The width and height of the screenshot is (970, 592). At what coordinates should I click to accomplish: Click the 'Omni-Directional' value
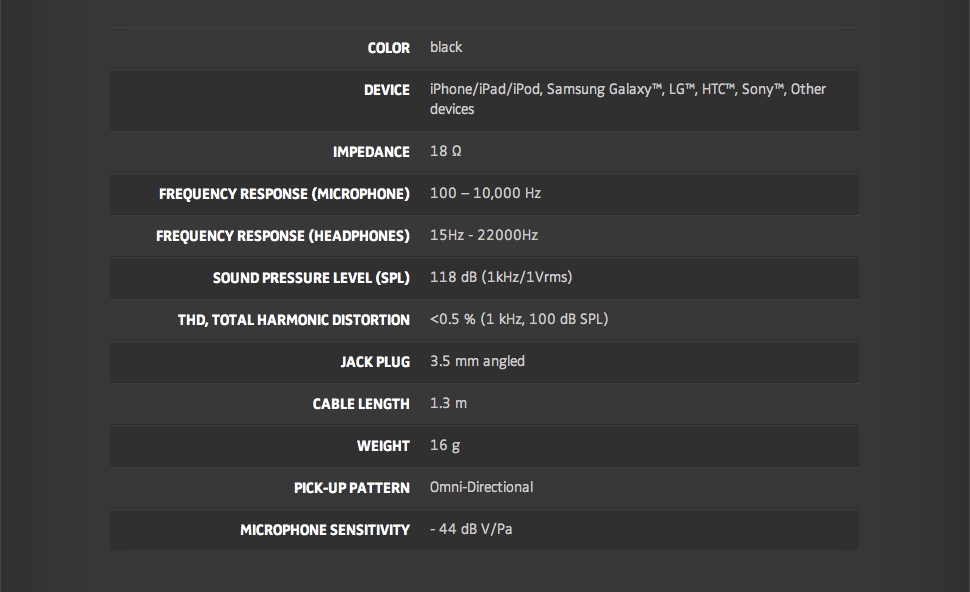[481, 487]
